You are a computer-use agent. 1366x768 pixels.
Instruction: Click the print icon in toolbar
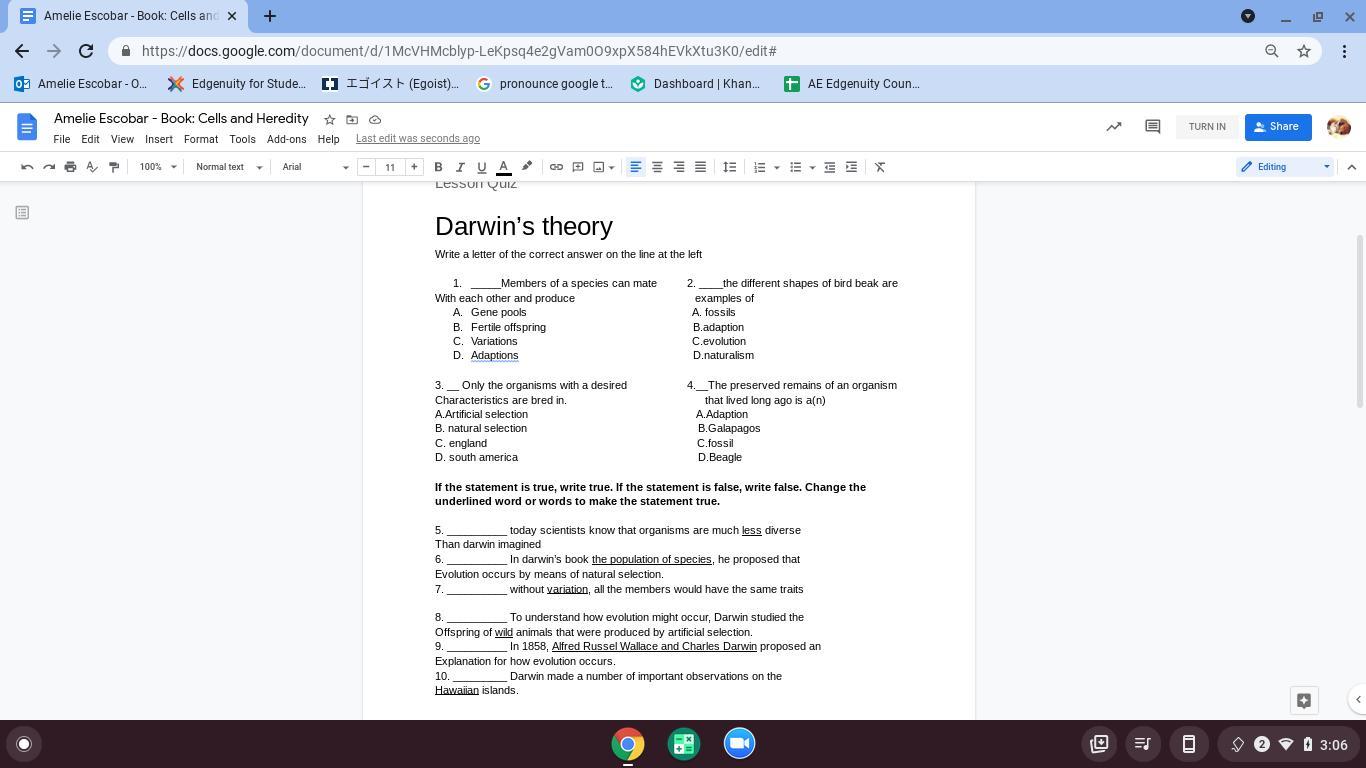pyautogui.click(x=70, y=167)
